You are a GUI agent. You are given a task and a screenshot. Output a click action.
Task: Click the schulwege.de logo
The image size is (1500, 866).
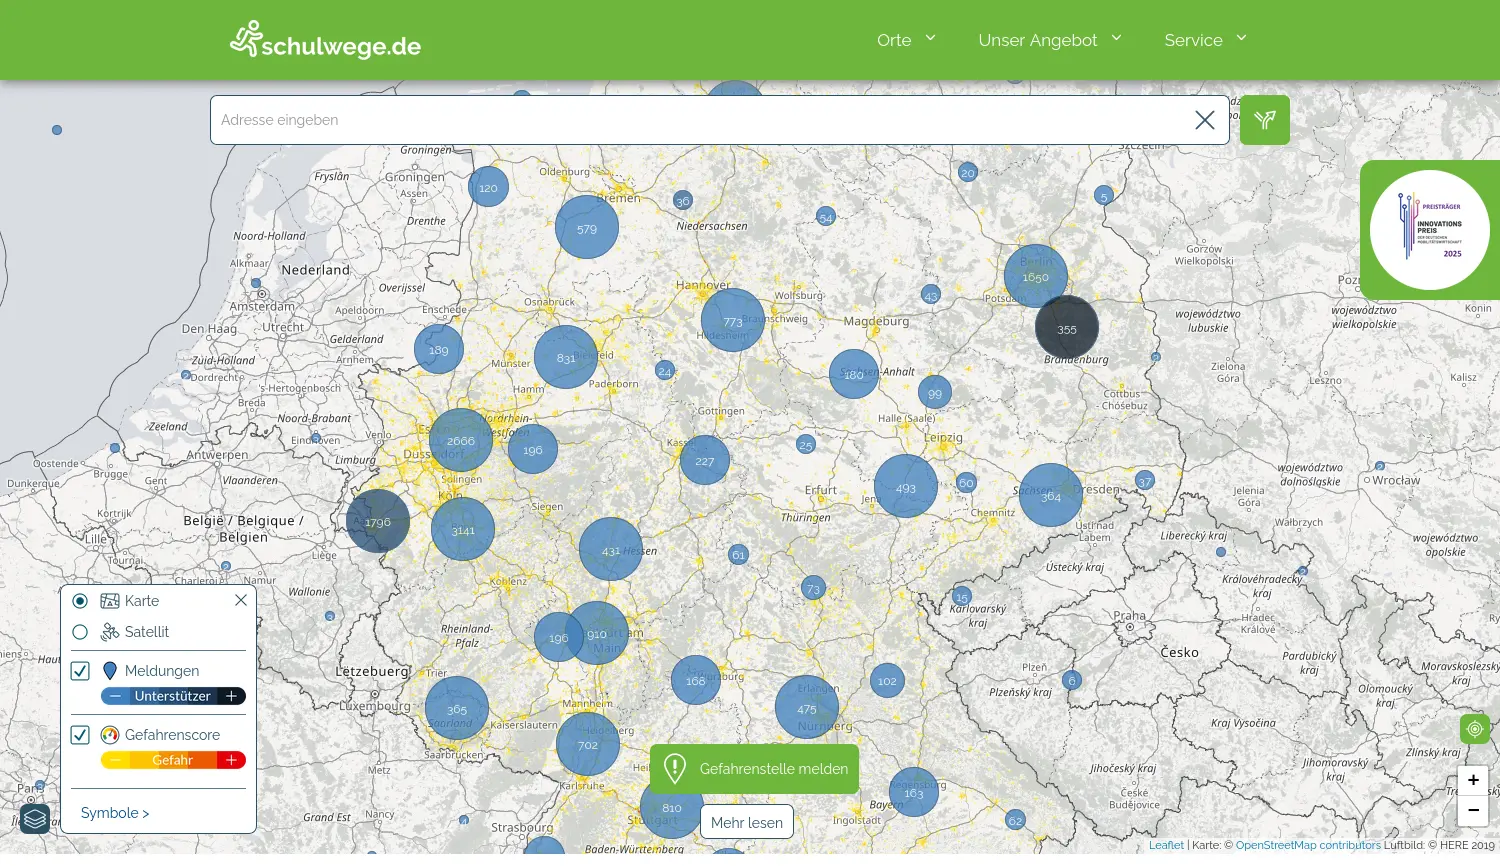pos(325,41)
